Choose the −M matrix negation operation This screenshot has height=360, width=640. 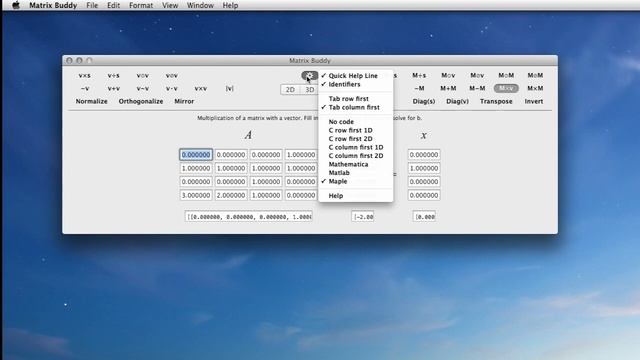(x=419, y=89)
